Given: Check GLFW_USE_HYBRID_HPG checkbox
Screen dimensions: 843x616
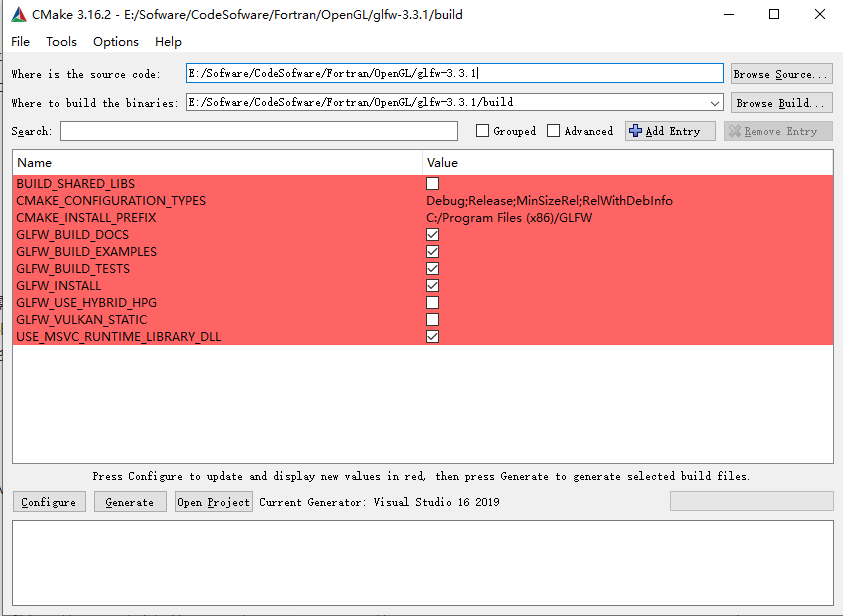Looking at the screenshot, I should 432,303.
